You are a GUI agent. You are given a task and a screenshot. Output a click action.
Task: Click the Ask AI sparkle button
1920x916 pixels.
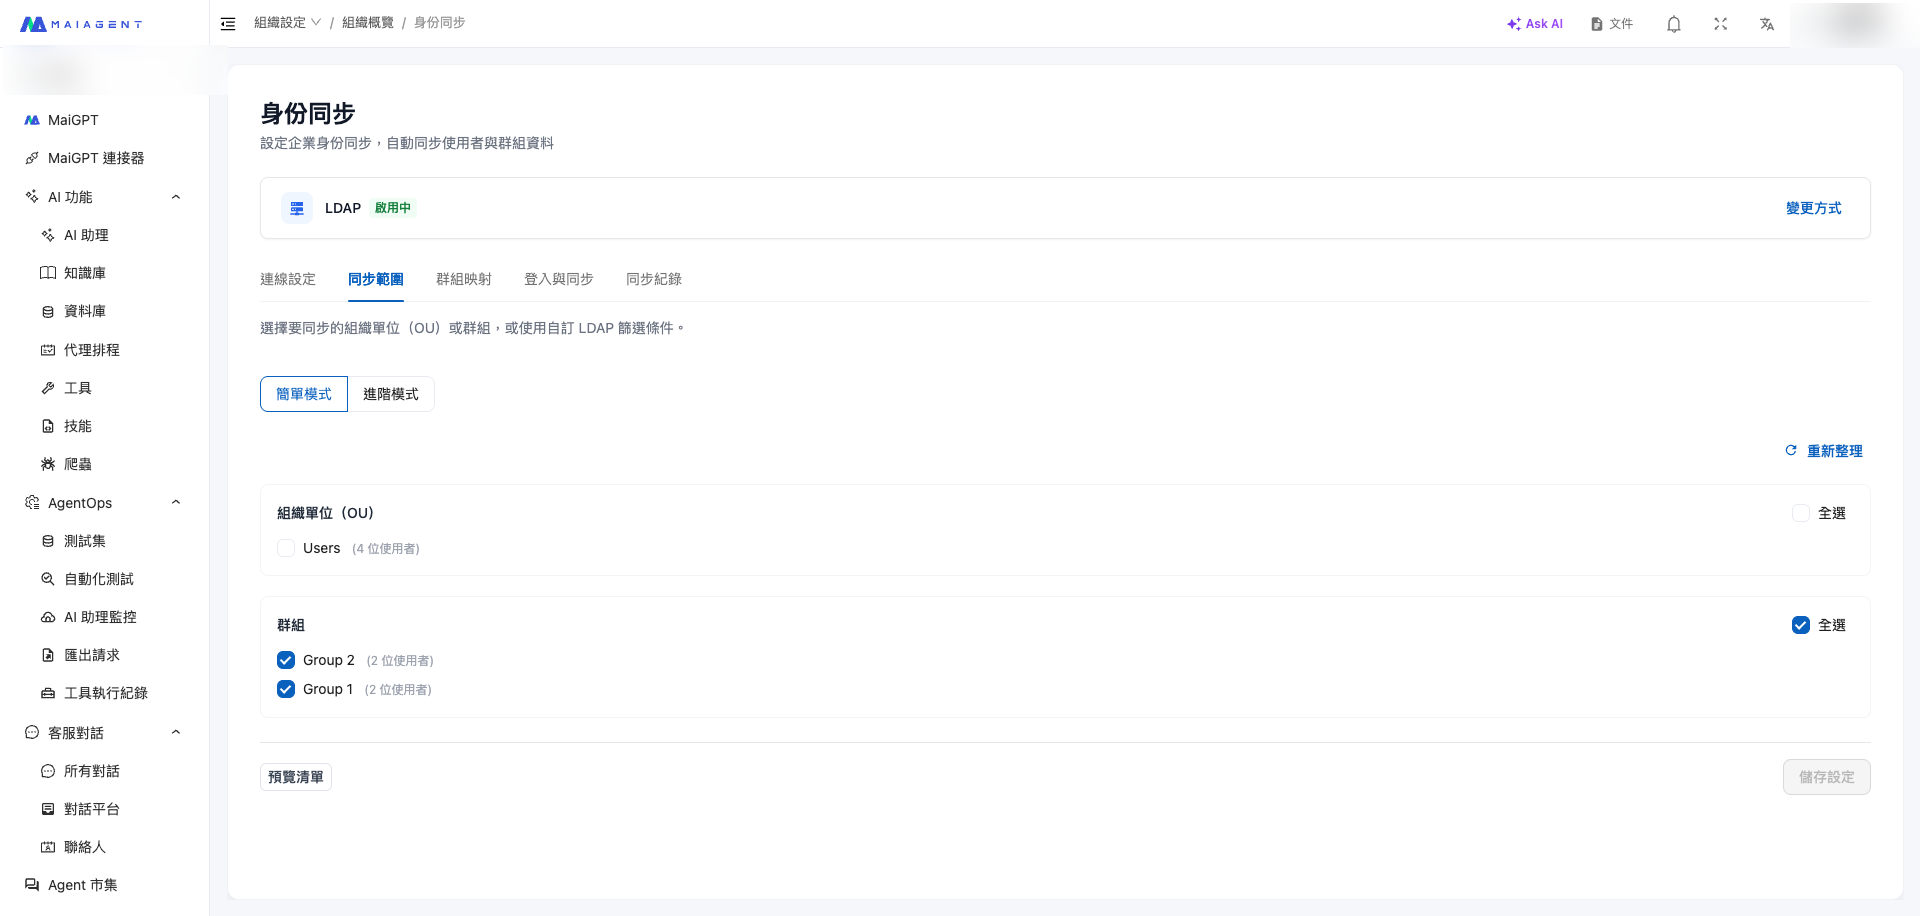(x=1534, y=24)
